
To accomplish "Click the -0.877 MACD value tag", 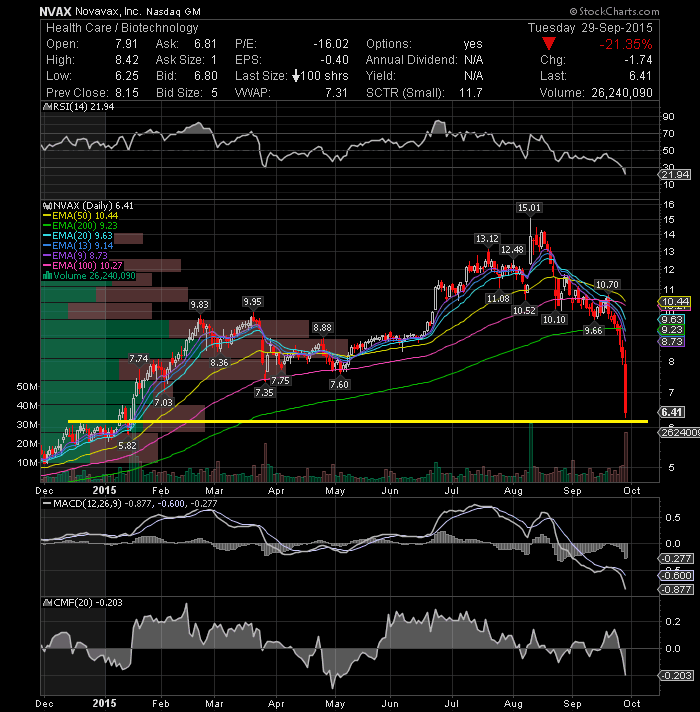I will pyautogui.click(x=676, y=590).
